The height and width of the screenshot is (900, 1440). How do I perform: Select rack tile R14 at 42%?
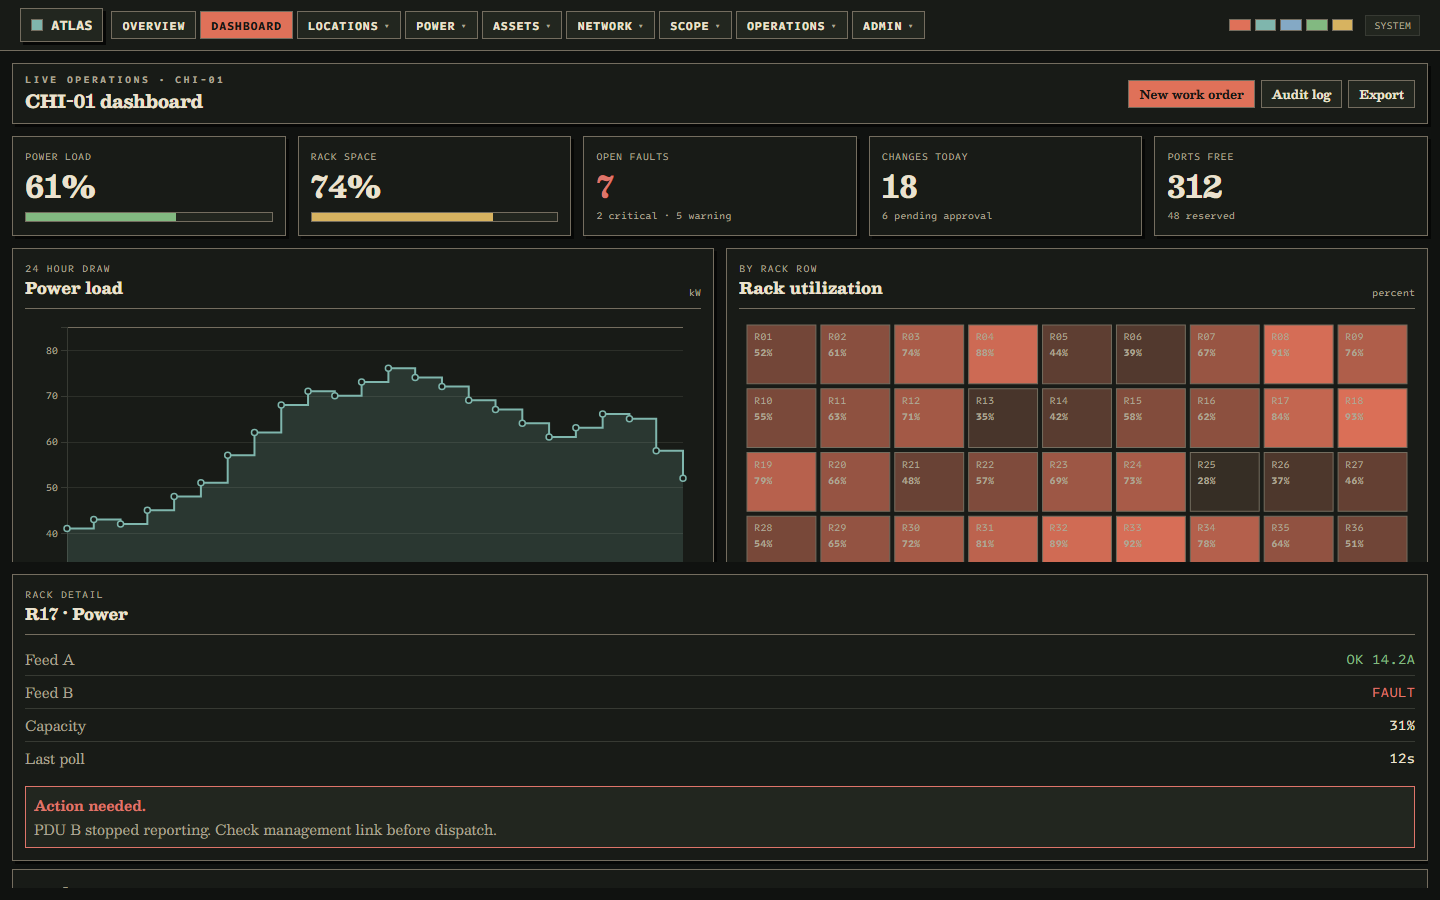coord(1077,418)
